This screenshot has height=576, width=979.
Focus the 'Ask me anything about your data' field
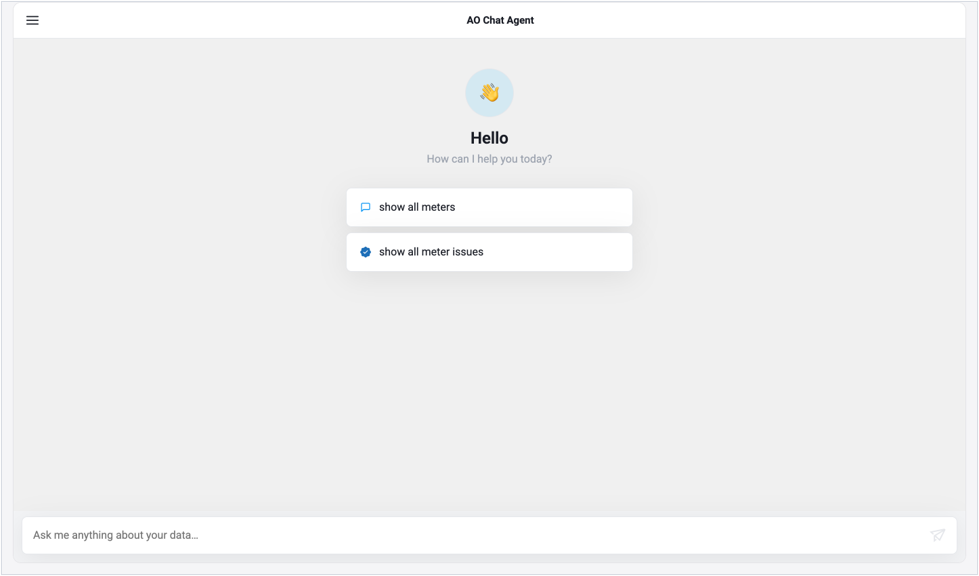pos(490,535)
